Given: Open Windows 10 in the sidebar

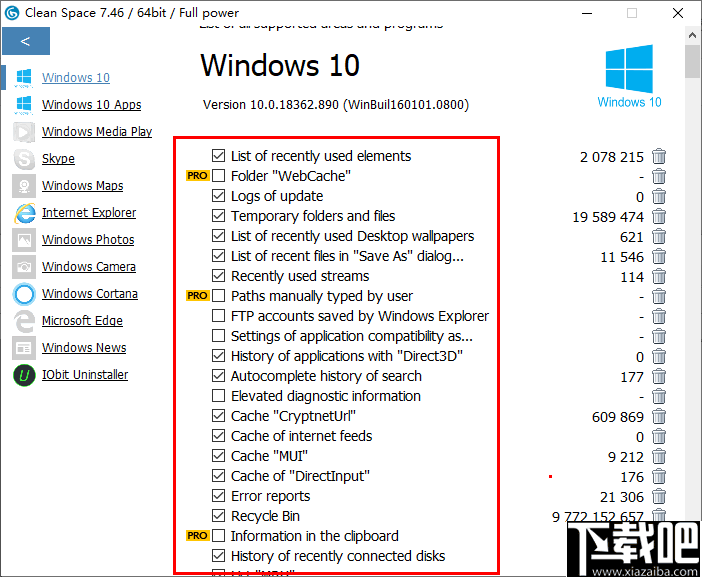Looking at the screenshot, I should (76, 77).
